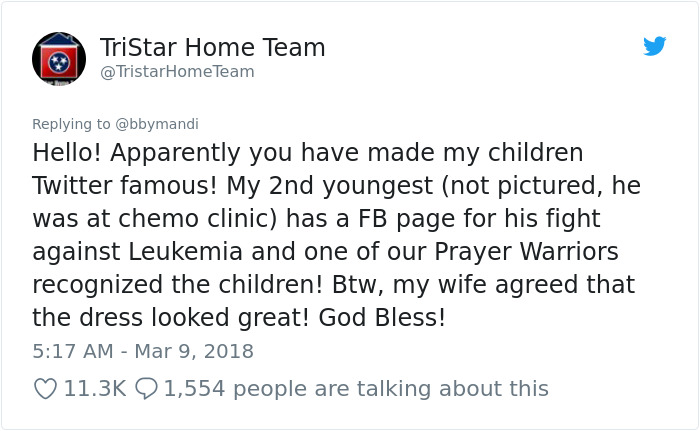Click the speech bubble reply icon
This screenshot has width=700, height=431.
(145, 388)
